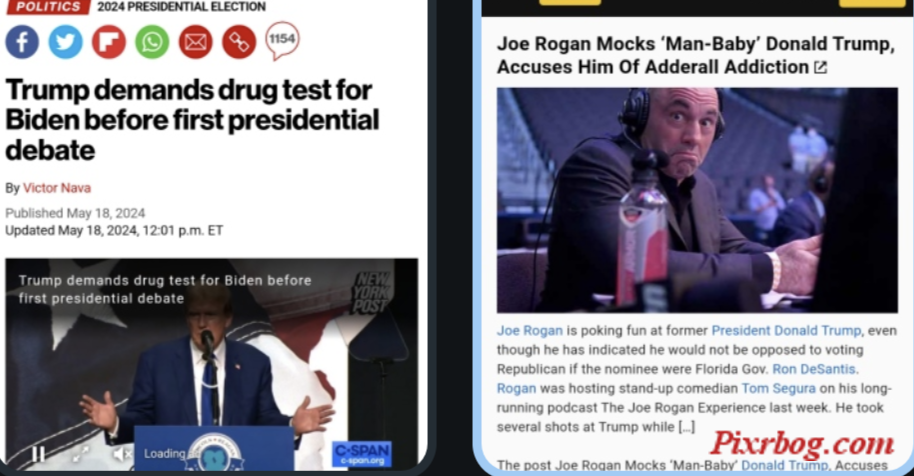Follow the President Donald Trump link
Screen dimensions: 914x476
(x=786, y=331)
